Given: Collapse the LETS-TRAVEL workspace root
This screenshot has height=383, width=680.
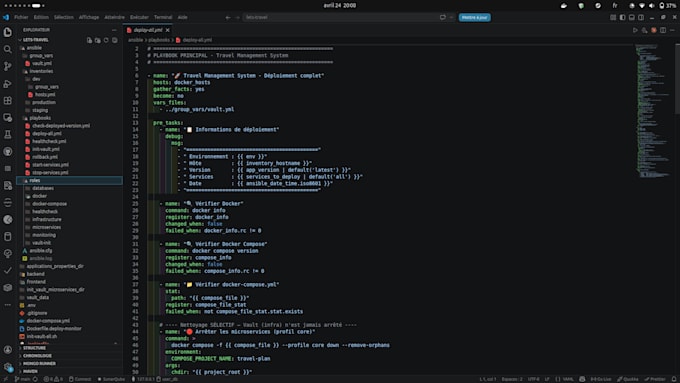Looking at the screenshot, I should click(36, 40).
